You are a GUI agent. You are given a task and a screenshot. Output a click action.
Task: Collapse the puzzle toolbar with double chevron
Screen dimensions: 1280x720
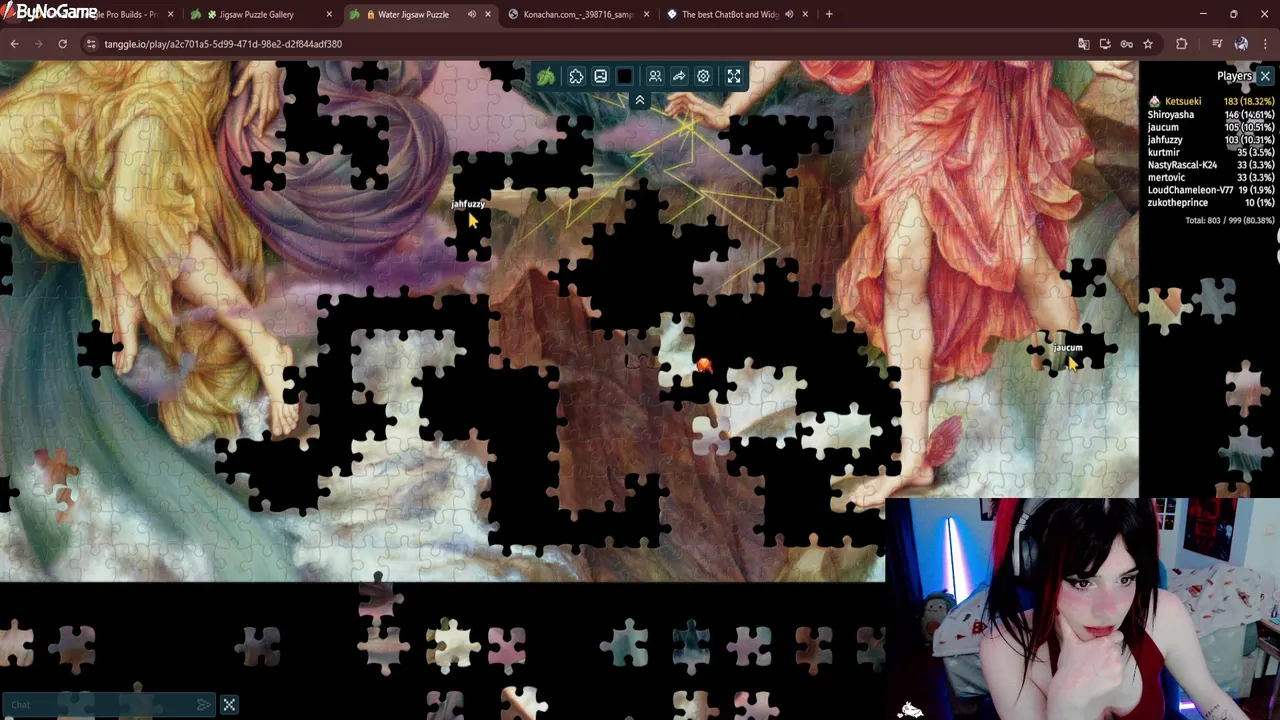coord(640,100)
